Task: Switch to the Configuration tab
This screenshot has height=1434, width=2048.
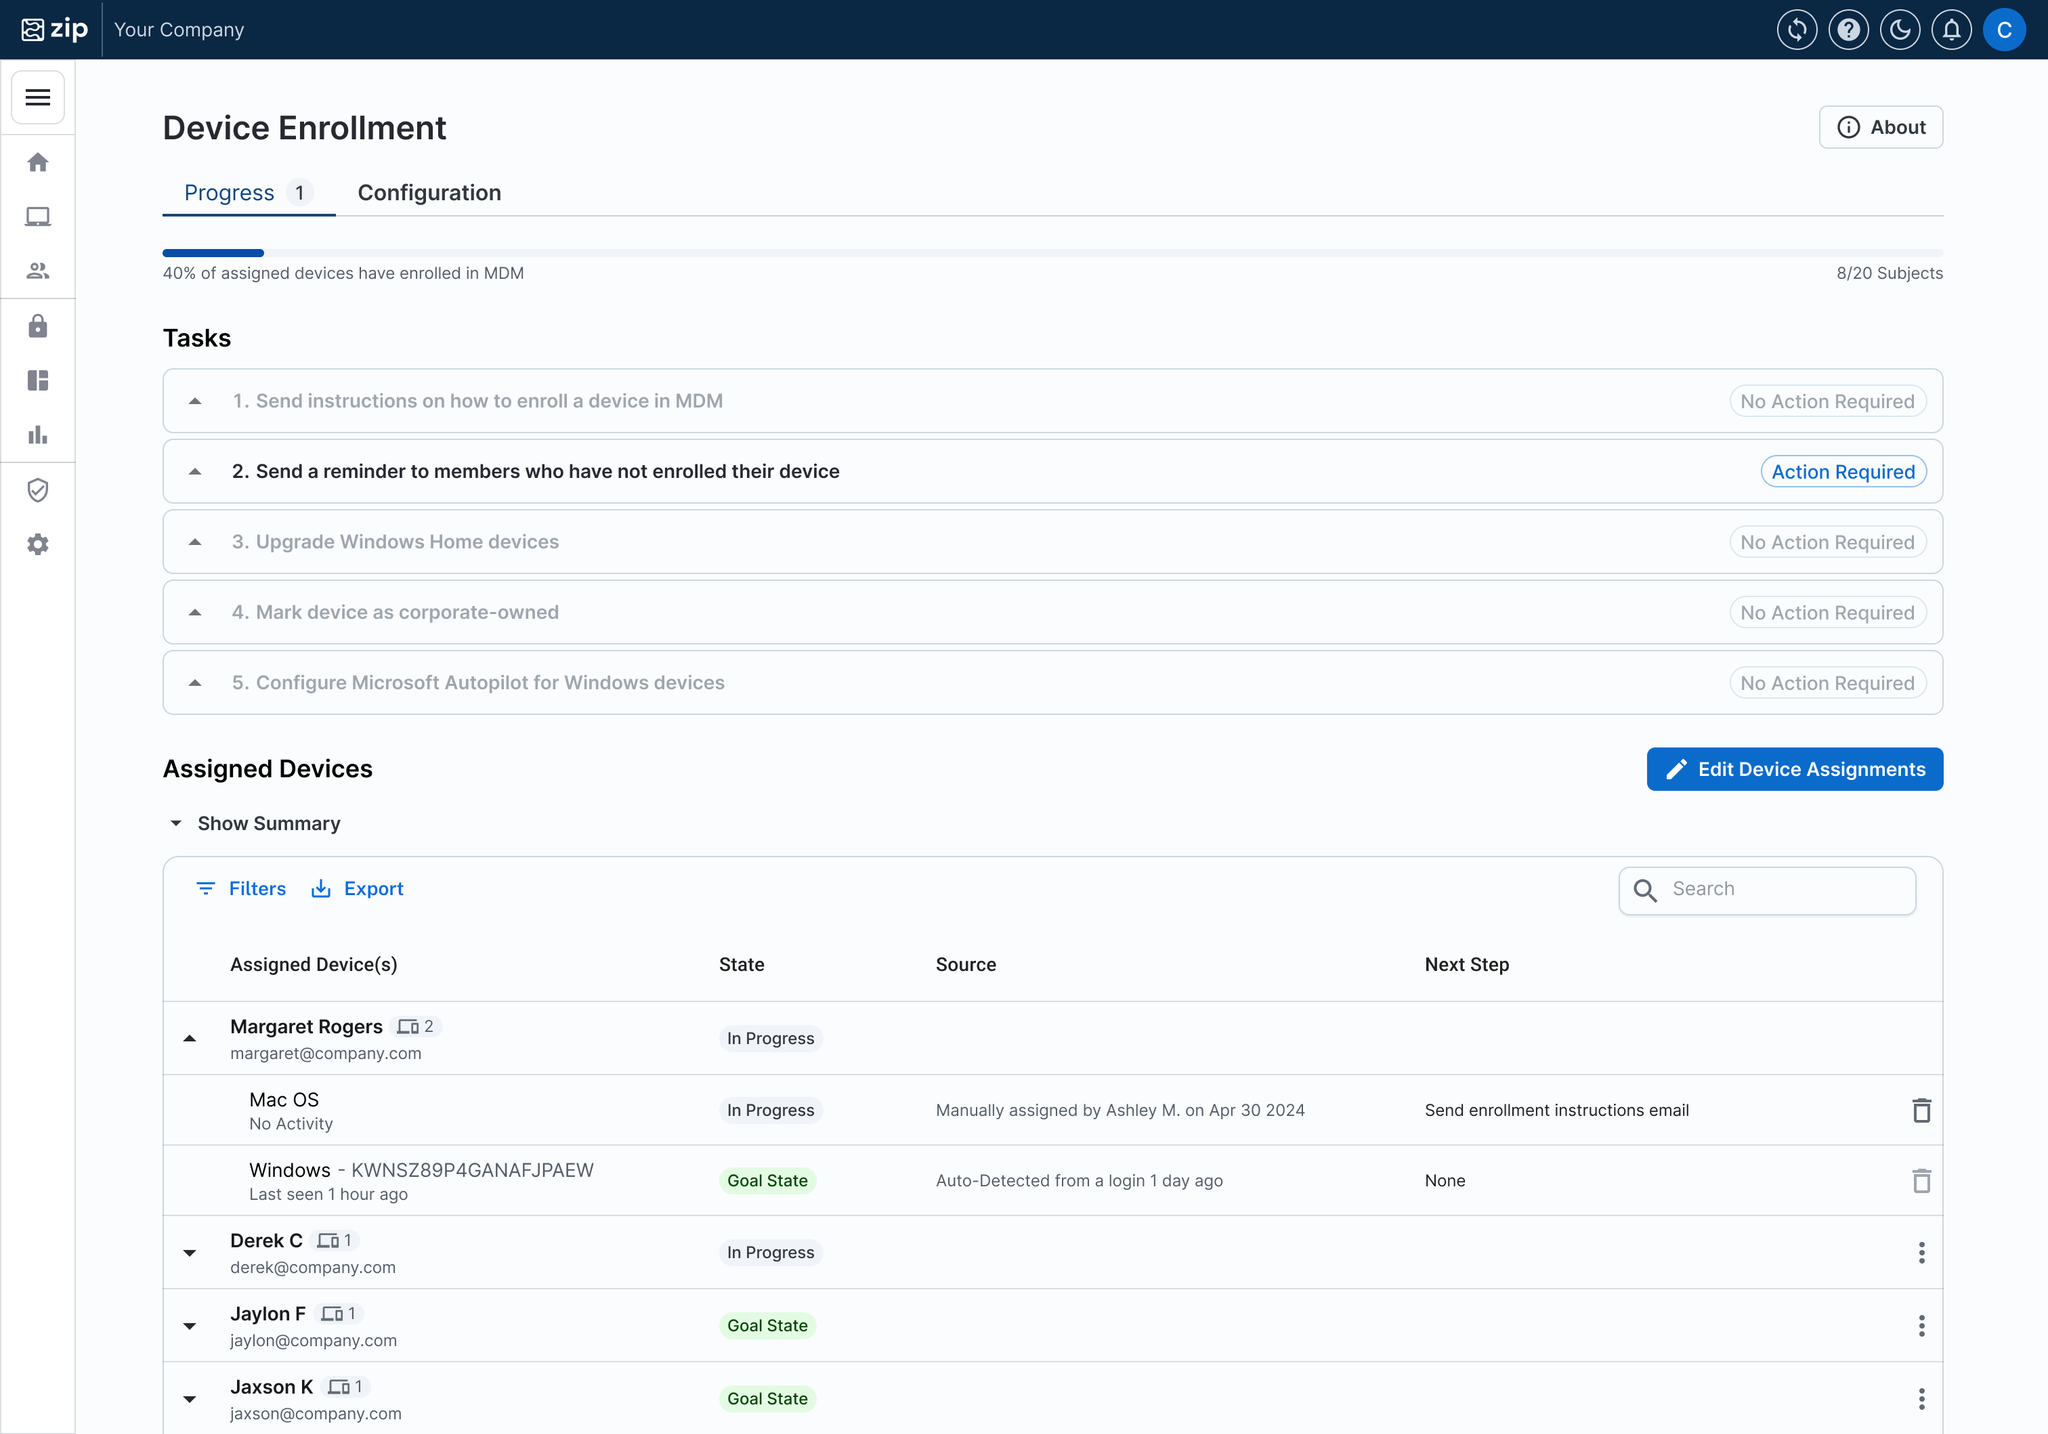Action: (429, 192)
